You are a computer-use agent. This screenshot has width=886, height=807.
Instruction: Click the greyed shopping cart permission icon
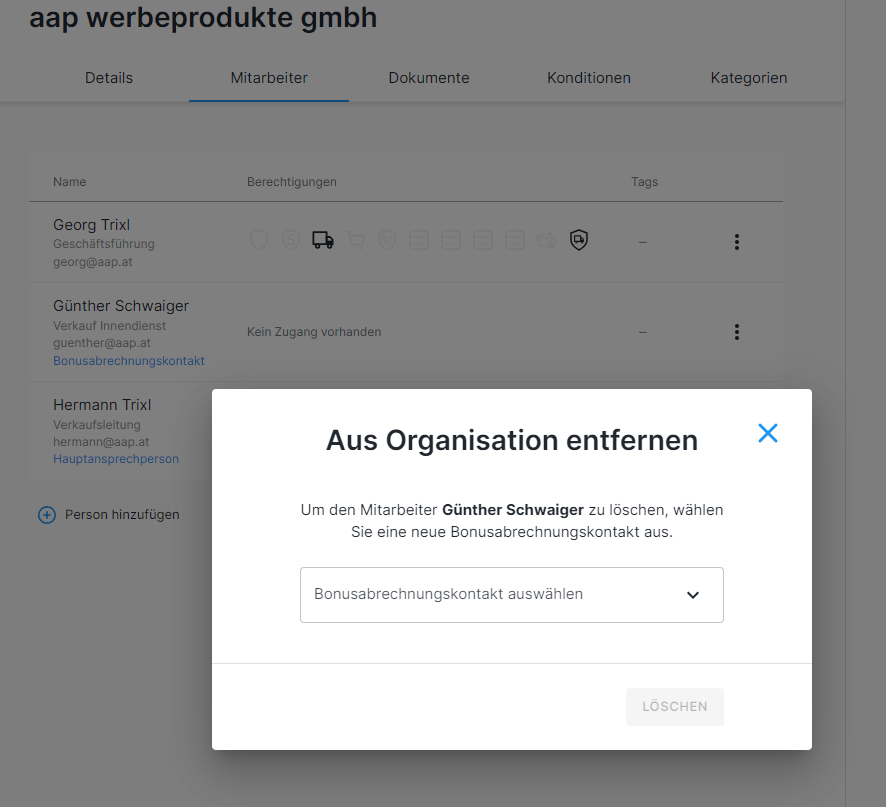tap(355, 240)
